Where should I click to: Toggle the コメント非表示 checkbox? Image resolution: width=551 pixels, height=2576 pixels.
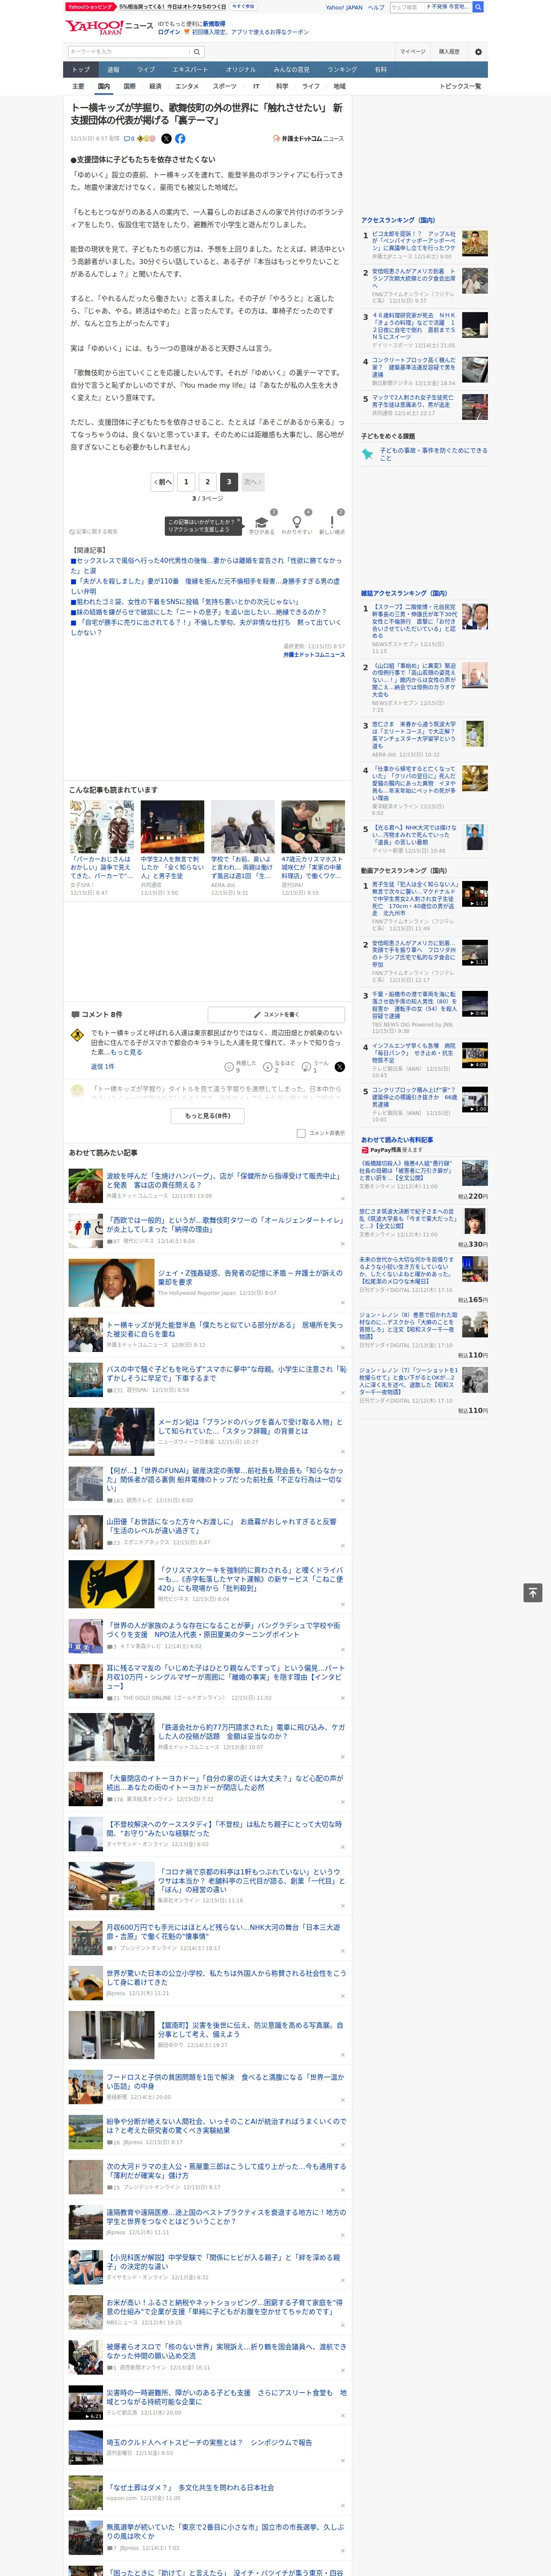click(301, 1134)
